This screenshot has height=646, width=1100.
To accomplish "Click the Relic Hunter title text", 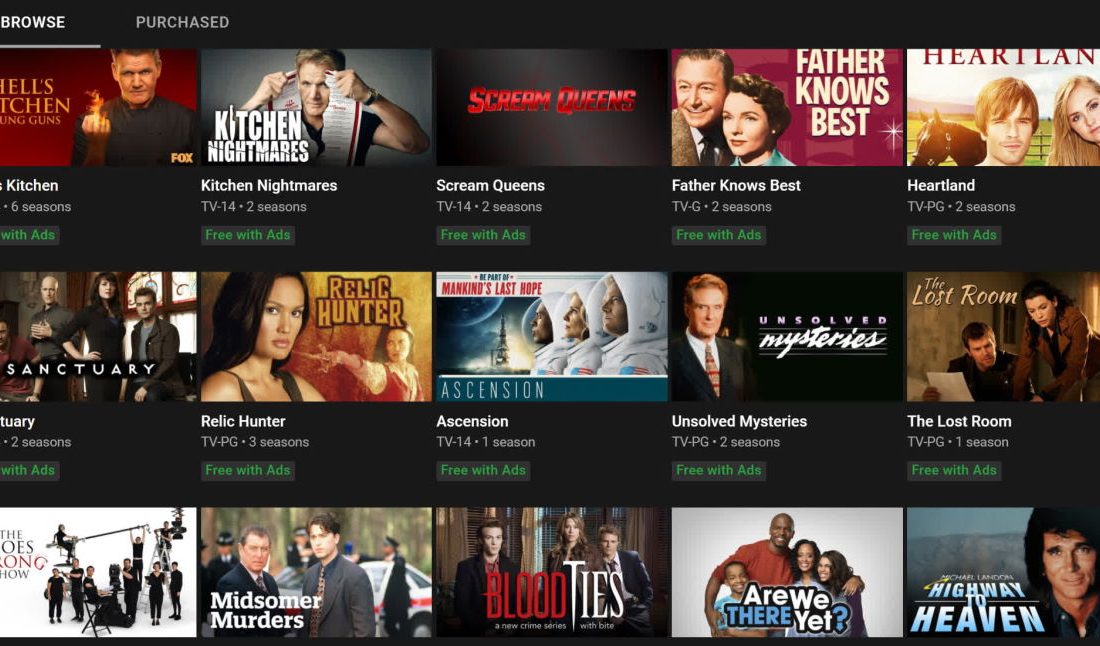I will coord(243,422).
